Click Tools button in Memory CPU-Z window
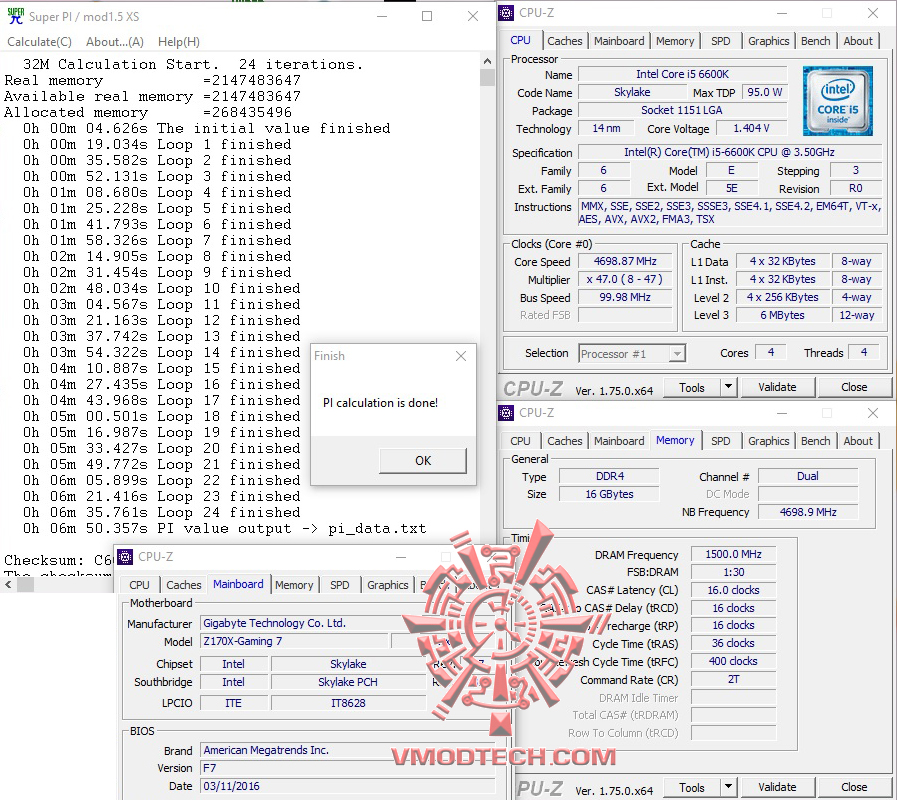Viewport: 897px width, 800px height. 691,787
